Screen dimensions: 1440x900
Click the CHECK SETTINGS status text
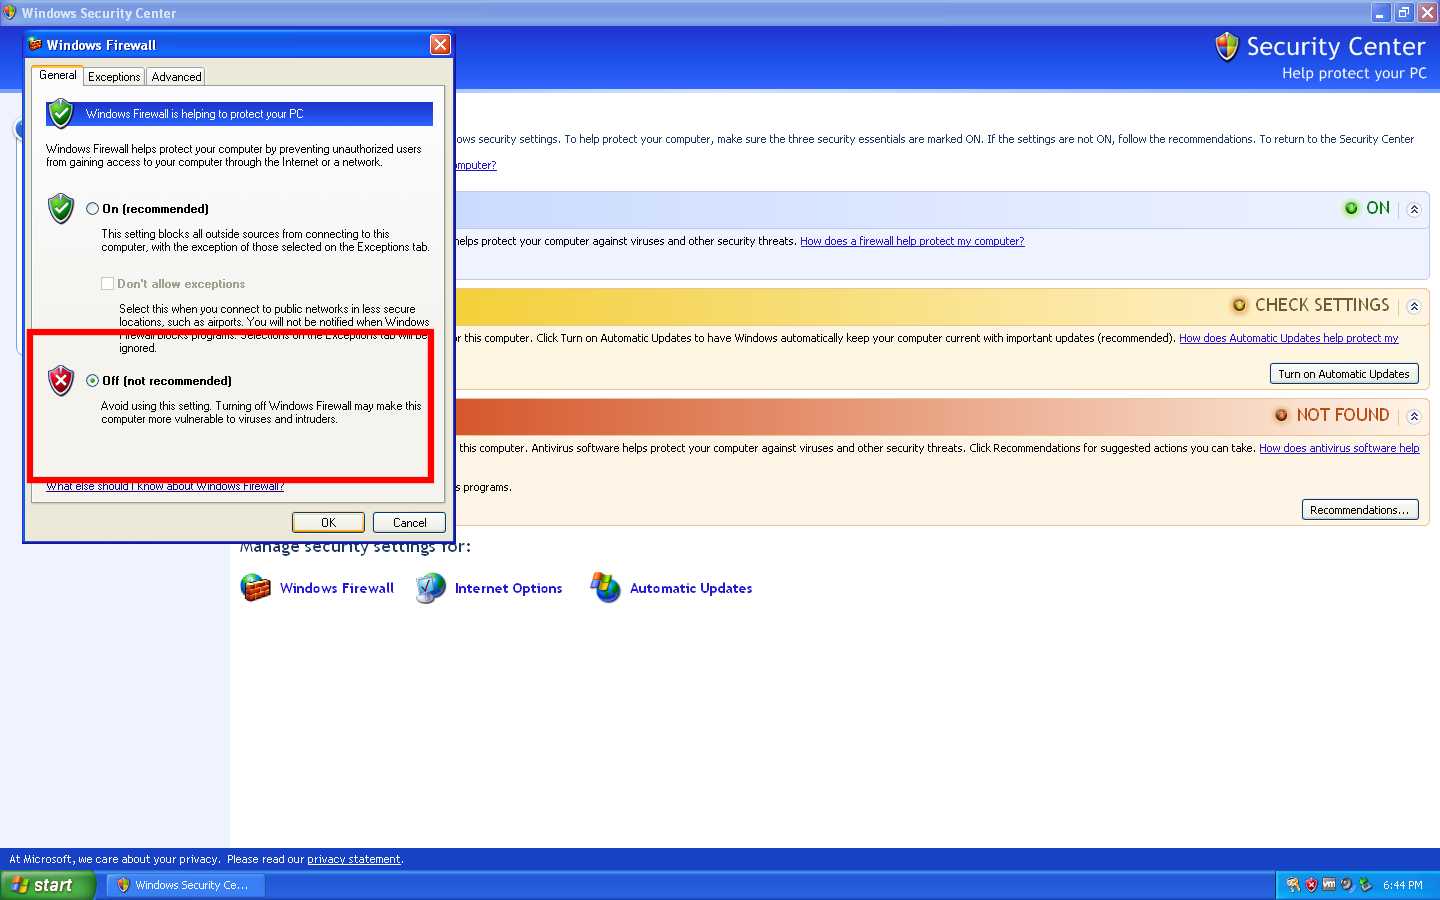coord(1322,305)
